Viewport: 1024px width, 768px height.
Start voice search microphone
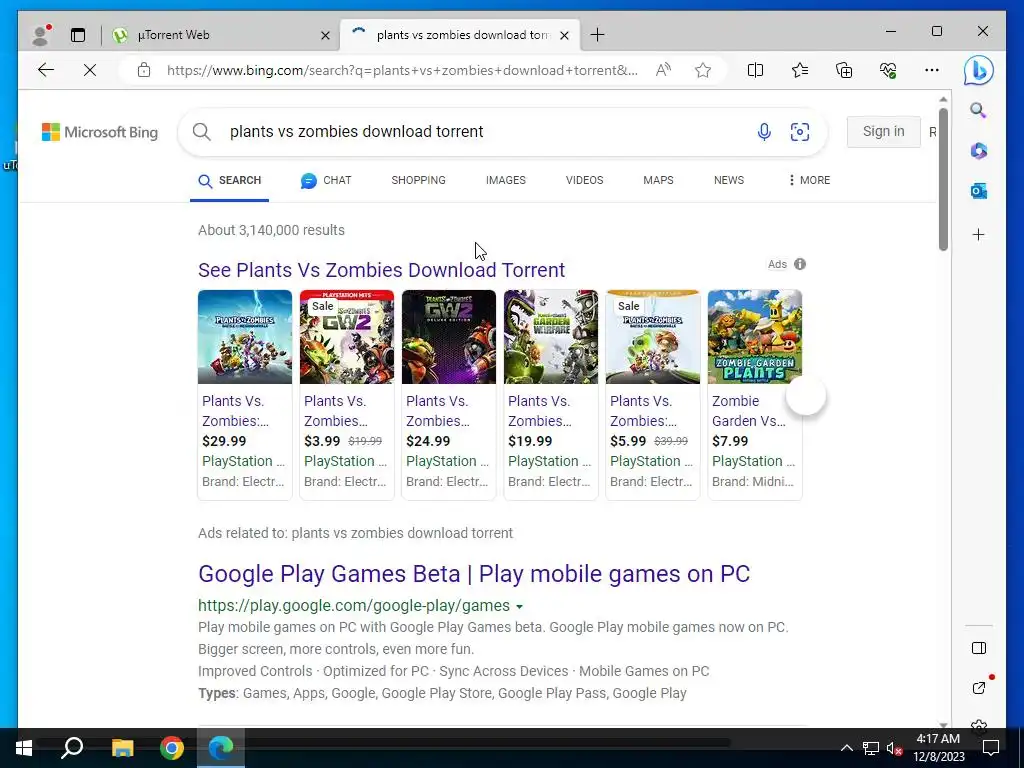click(763, 132)
